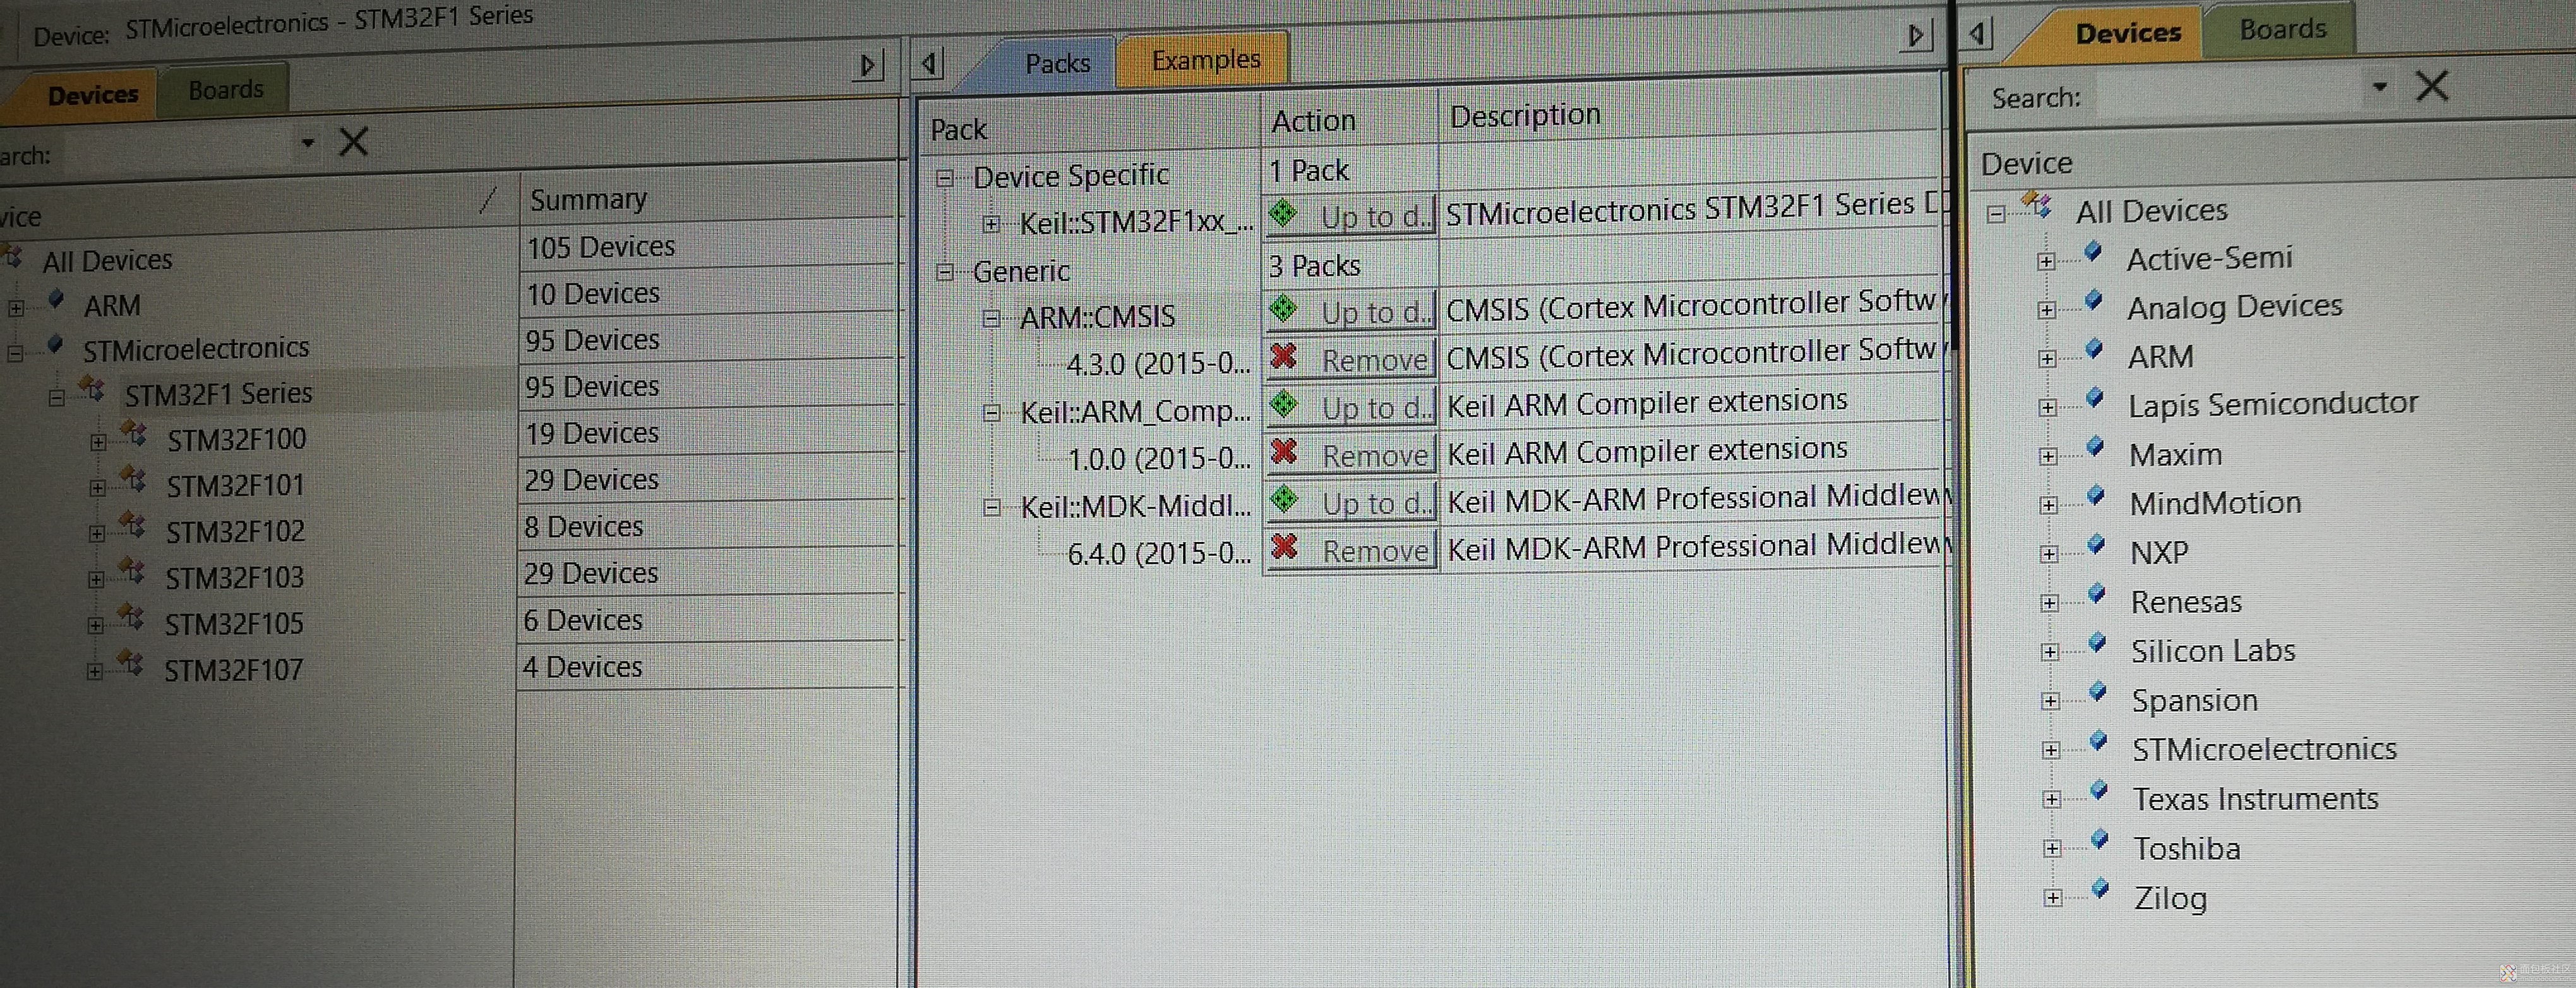The width and height of the screenshot is (2576, 988).
Task: Remove CMSIS version 4.3.0
Action: click(1351, 359)
